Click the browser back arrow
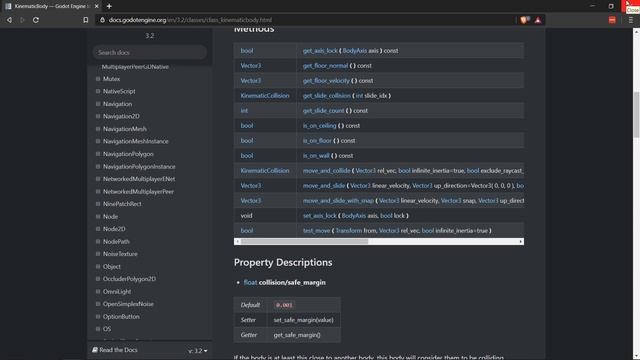Screen dimensions: 640x360 (9, 20)
